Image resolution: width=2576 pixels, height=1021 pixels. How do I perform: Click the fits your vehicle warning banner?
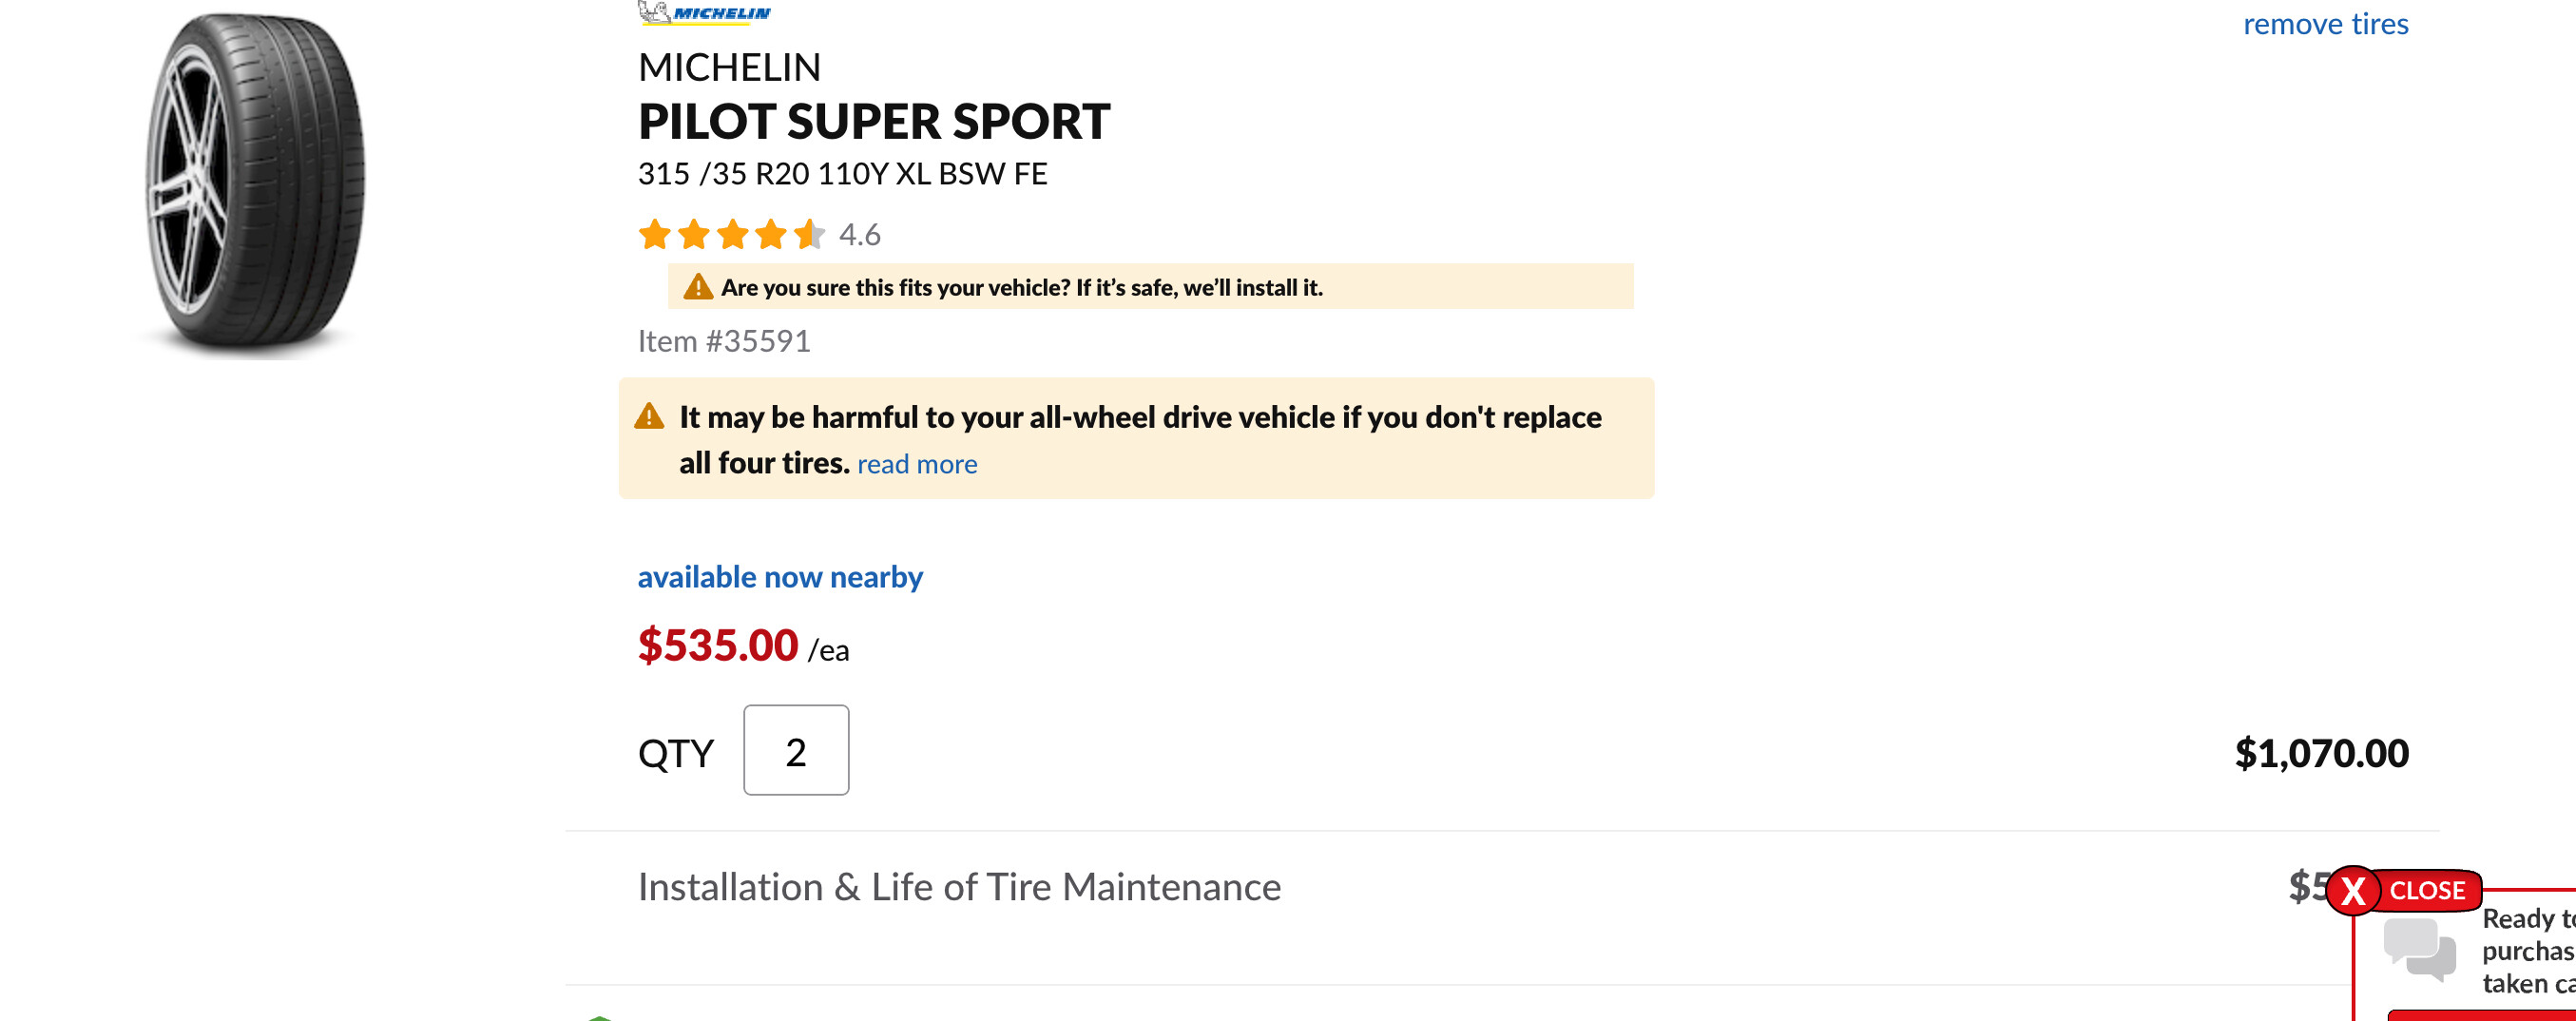[x=1150, y=286]
